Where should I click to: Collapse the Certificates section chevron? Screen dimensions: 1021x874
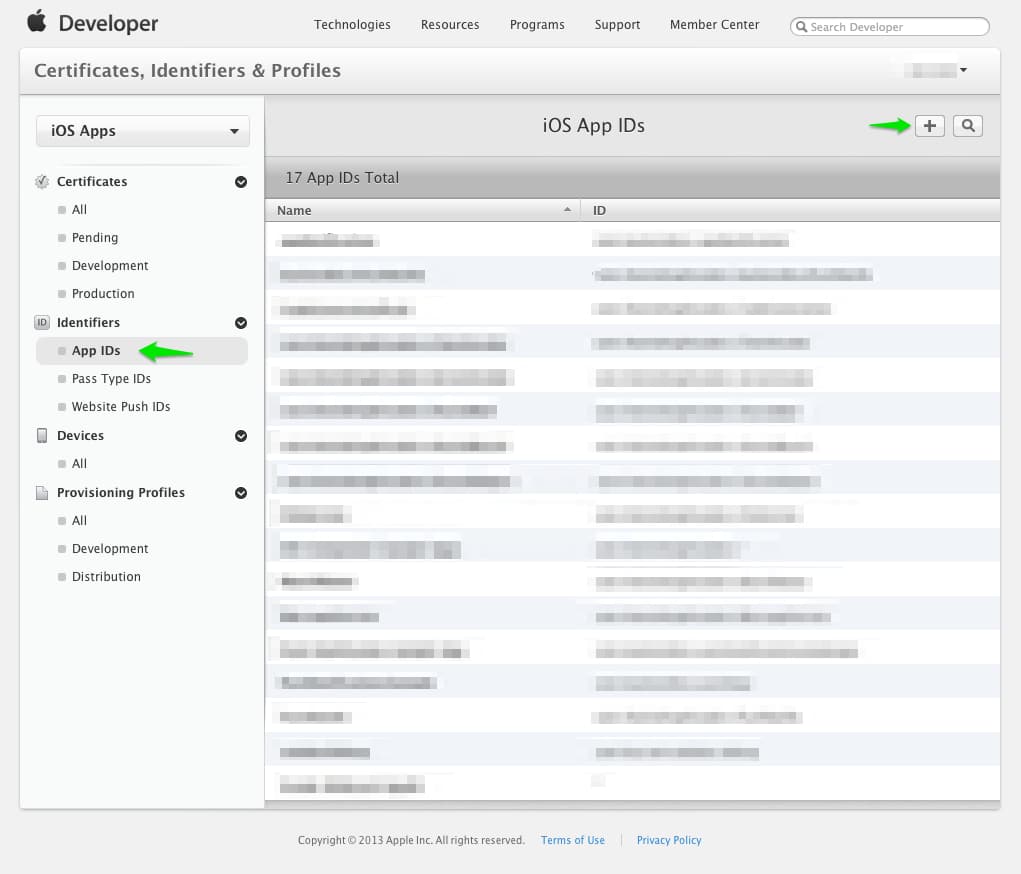tap(241, 182)
